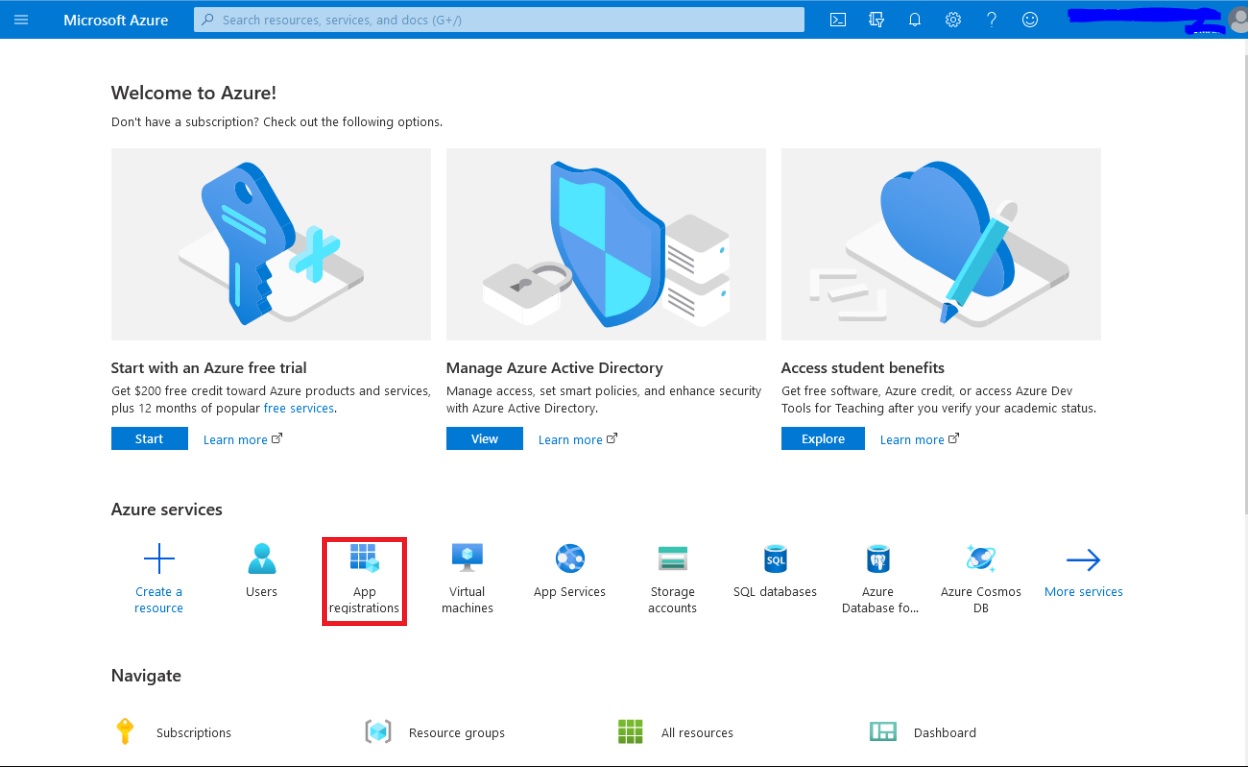Viewport: 1248px width, 767px height.
Task: Open portal settings gear
Action: 952,19
